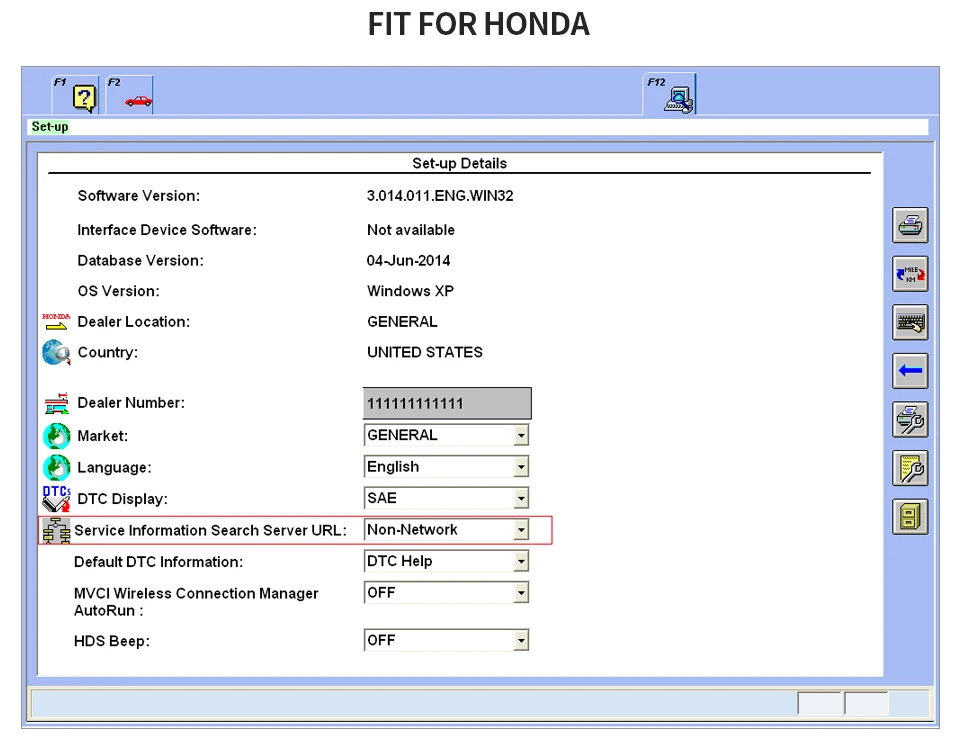Viewport: 960px width, 749px height.
Task: Click the Set-up tab label
Action: (x=50, y=127)
